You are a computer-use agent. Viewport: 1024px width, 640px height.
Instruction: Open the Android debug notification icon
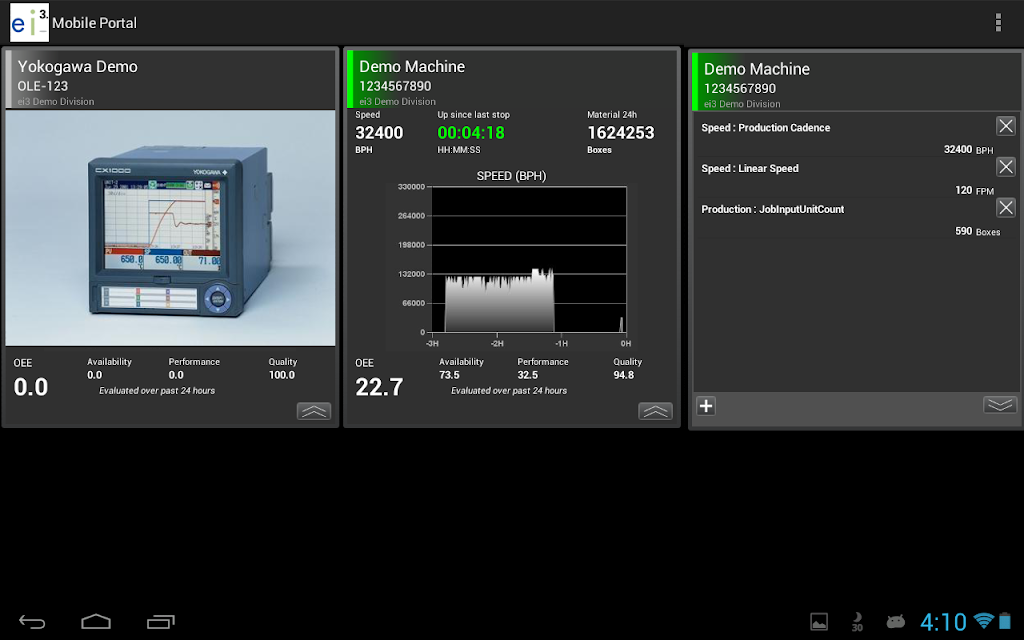pyautogui.click(x=895, y=622)
